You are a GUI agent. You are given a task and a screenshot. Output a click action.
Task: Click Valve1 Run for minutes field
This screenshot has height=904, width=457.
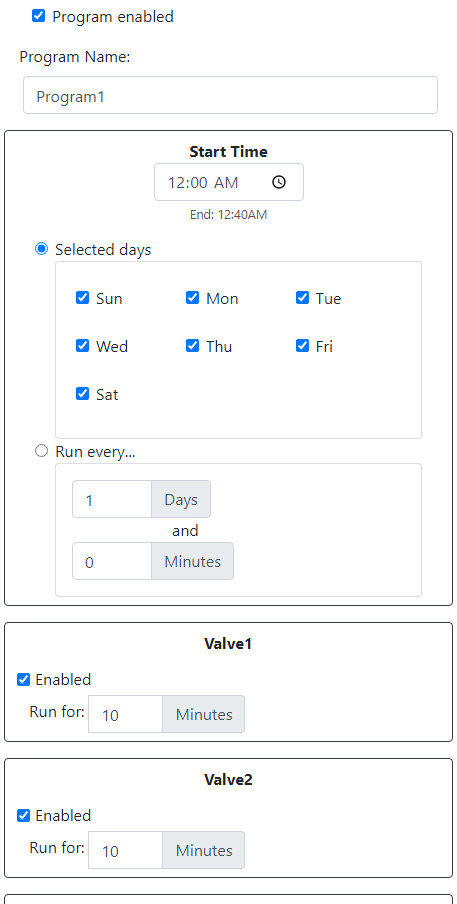[x=125, y=714]
